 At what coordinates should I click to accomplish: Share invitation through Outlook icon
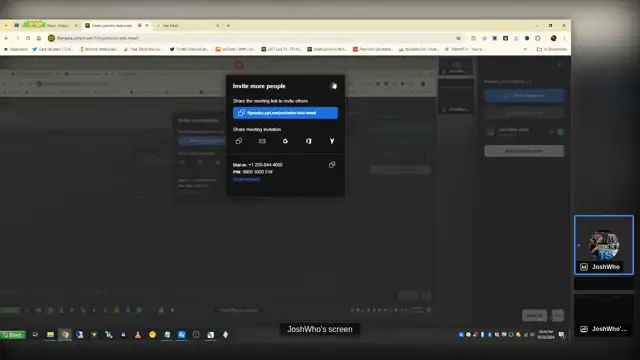pyautogui.click(x=309, y=141)
